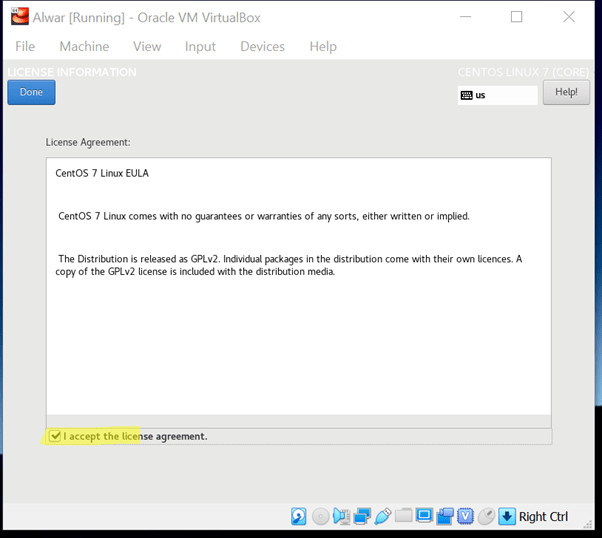602x538 pixels.
Task: Uncheck the license agreement checkbox
Action: pos(55,436)
